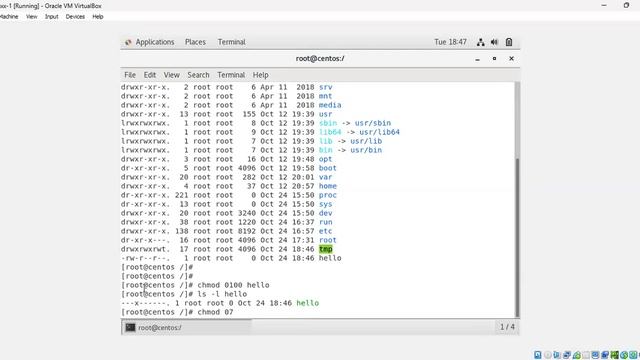Click VirtualBox optical disc status icon

point(548,355)
